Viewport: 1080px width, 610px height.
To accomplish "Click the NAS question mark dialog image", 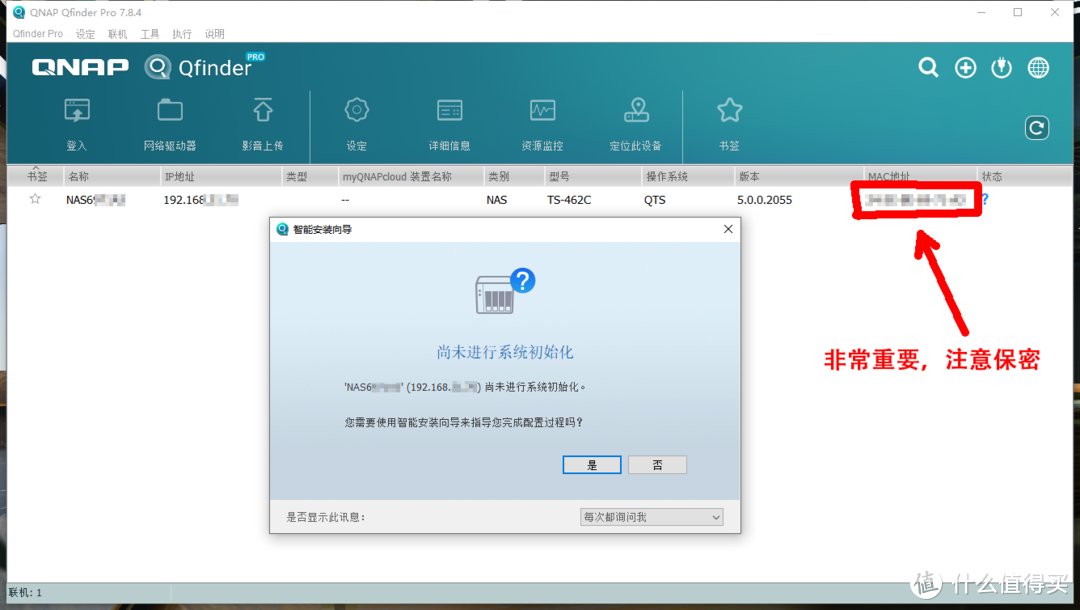I will (505, 291).
